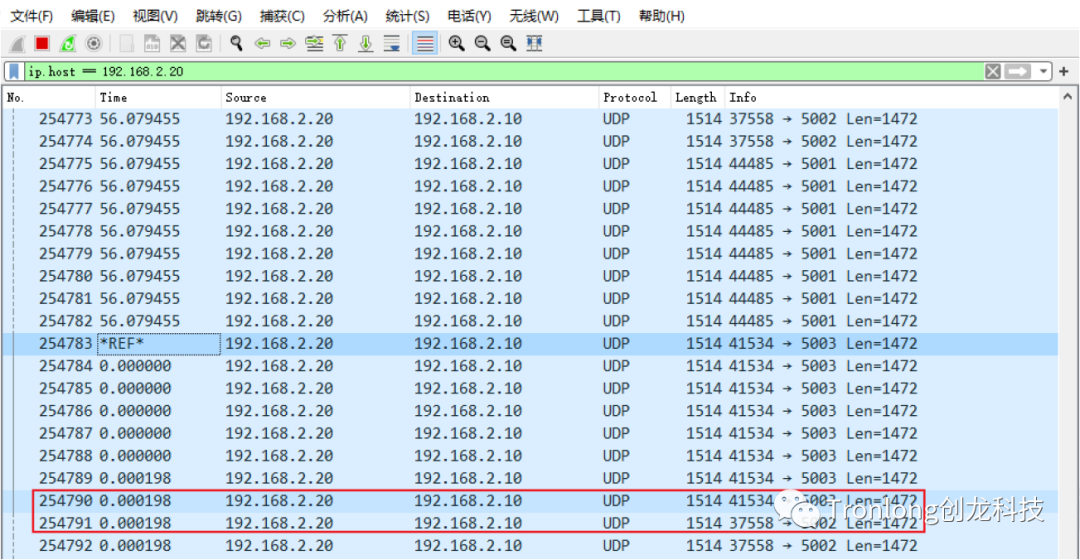Go back to previous packet arrow
Viewport: 1080px width, 560px height.
pos(262,44)
